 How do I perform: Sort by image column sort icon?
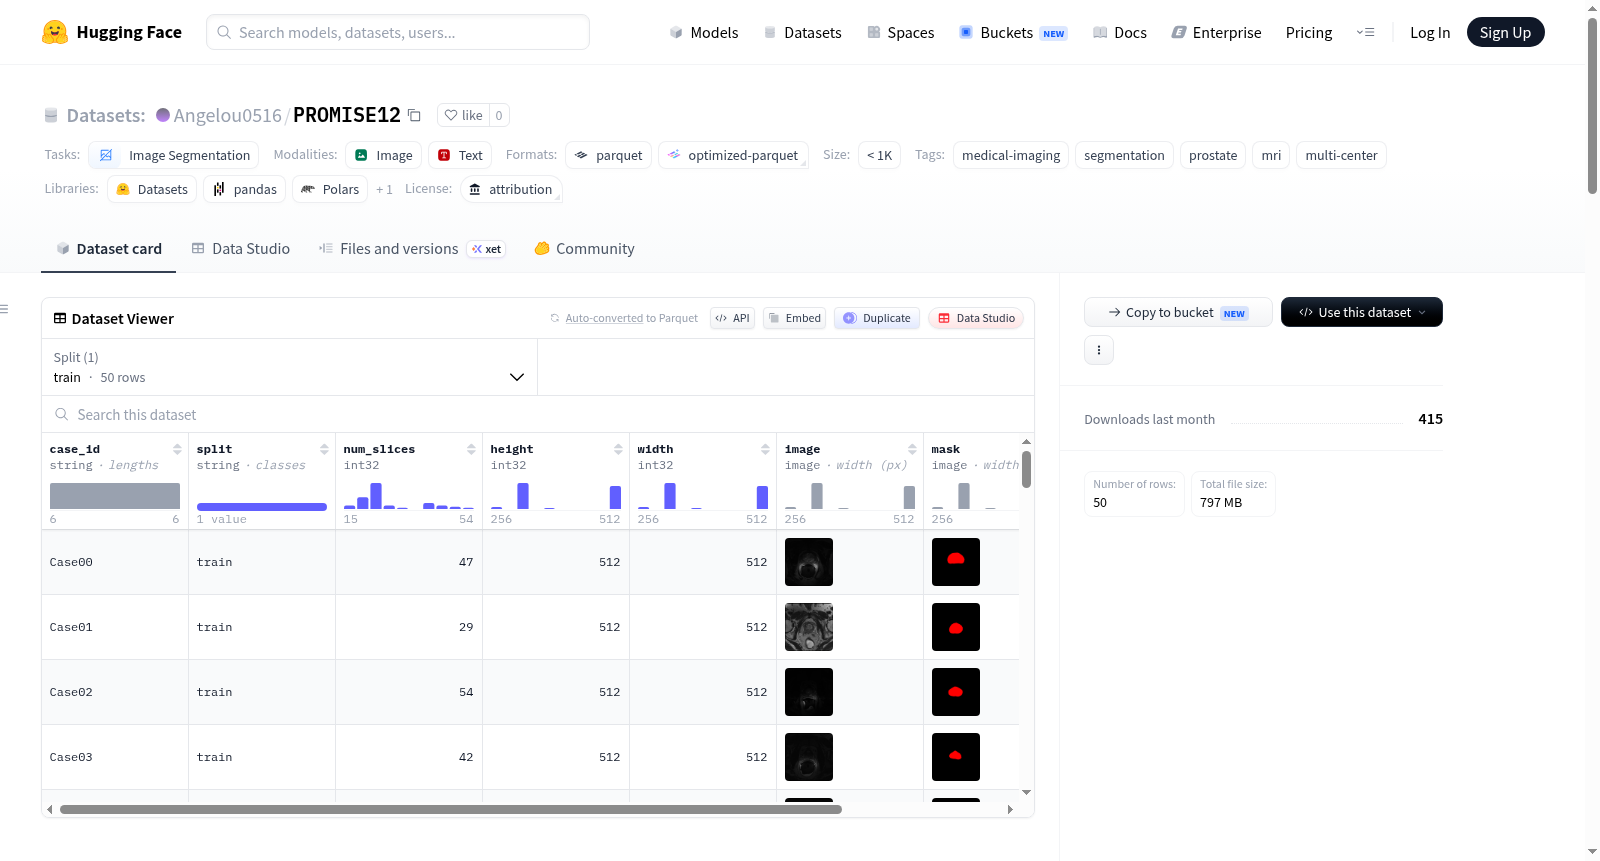[x=912, y=449]
